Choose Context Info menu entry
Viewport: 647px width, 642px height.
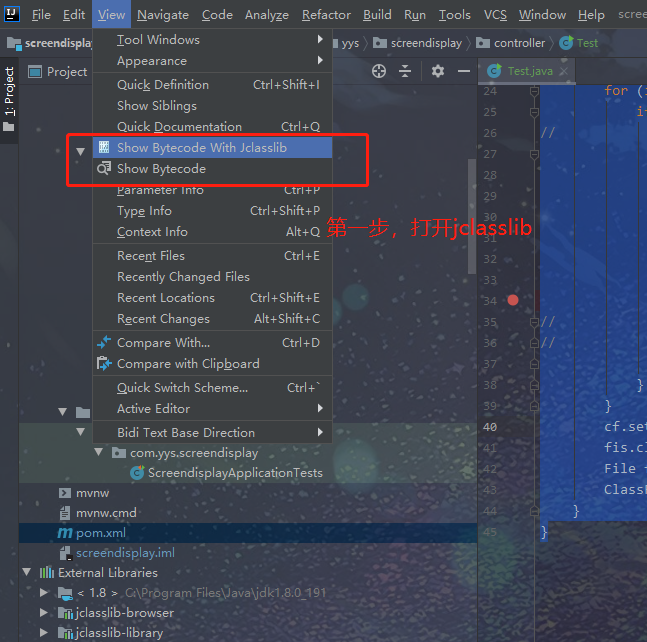tap(213, 231)
